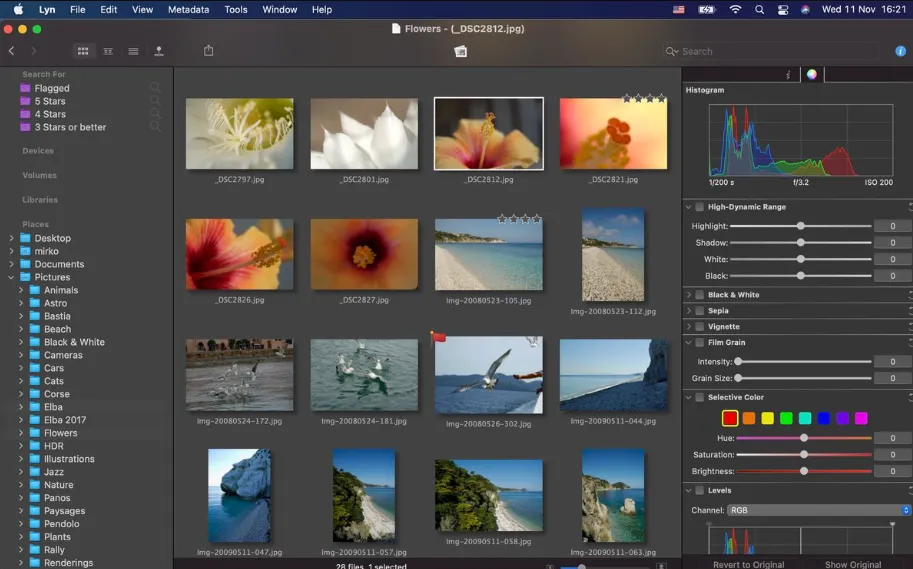Collapse the High-Dynamic Range section
The image size is (913, 569).
(x=688, y=207)
